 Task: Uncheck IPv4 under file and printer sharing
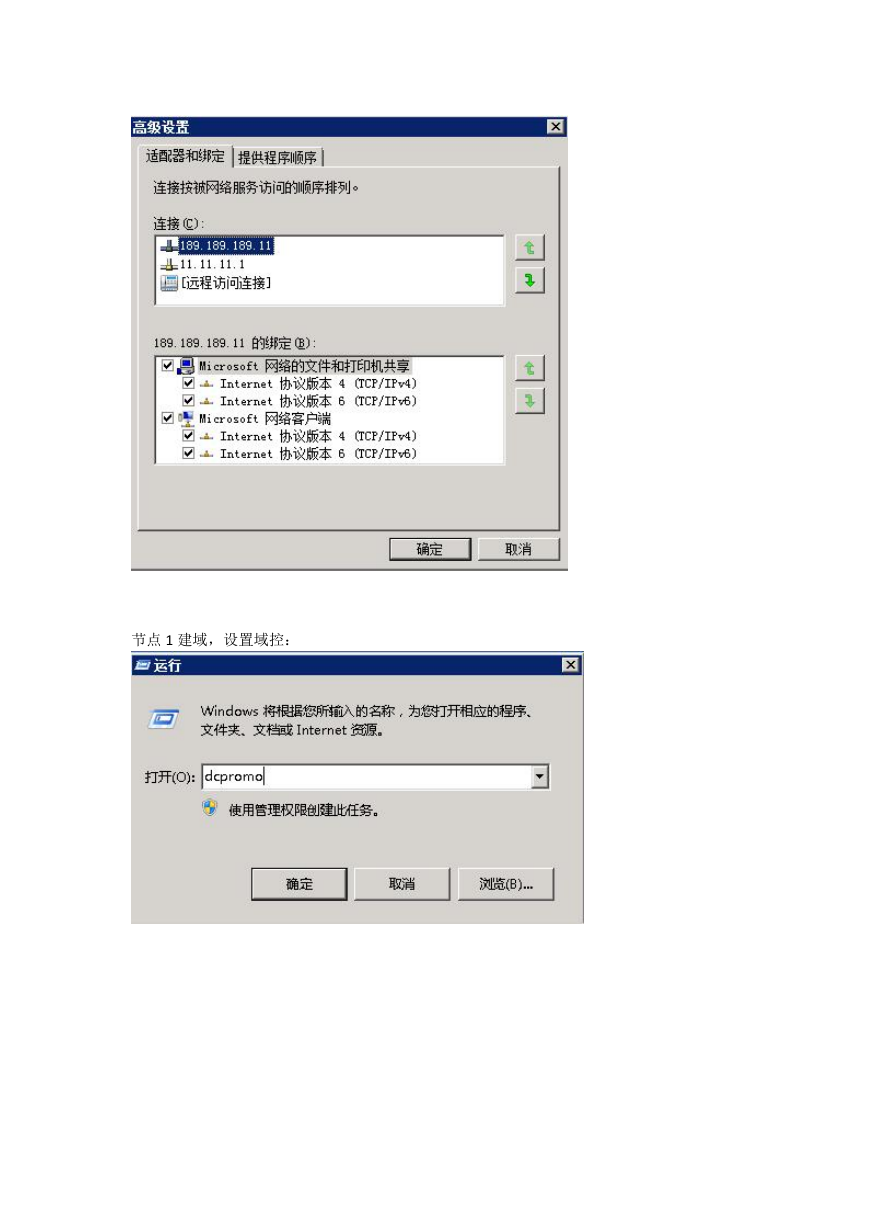pos(189,384)
